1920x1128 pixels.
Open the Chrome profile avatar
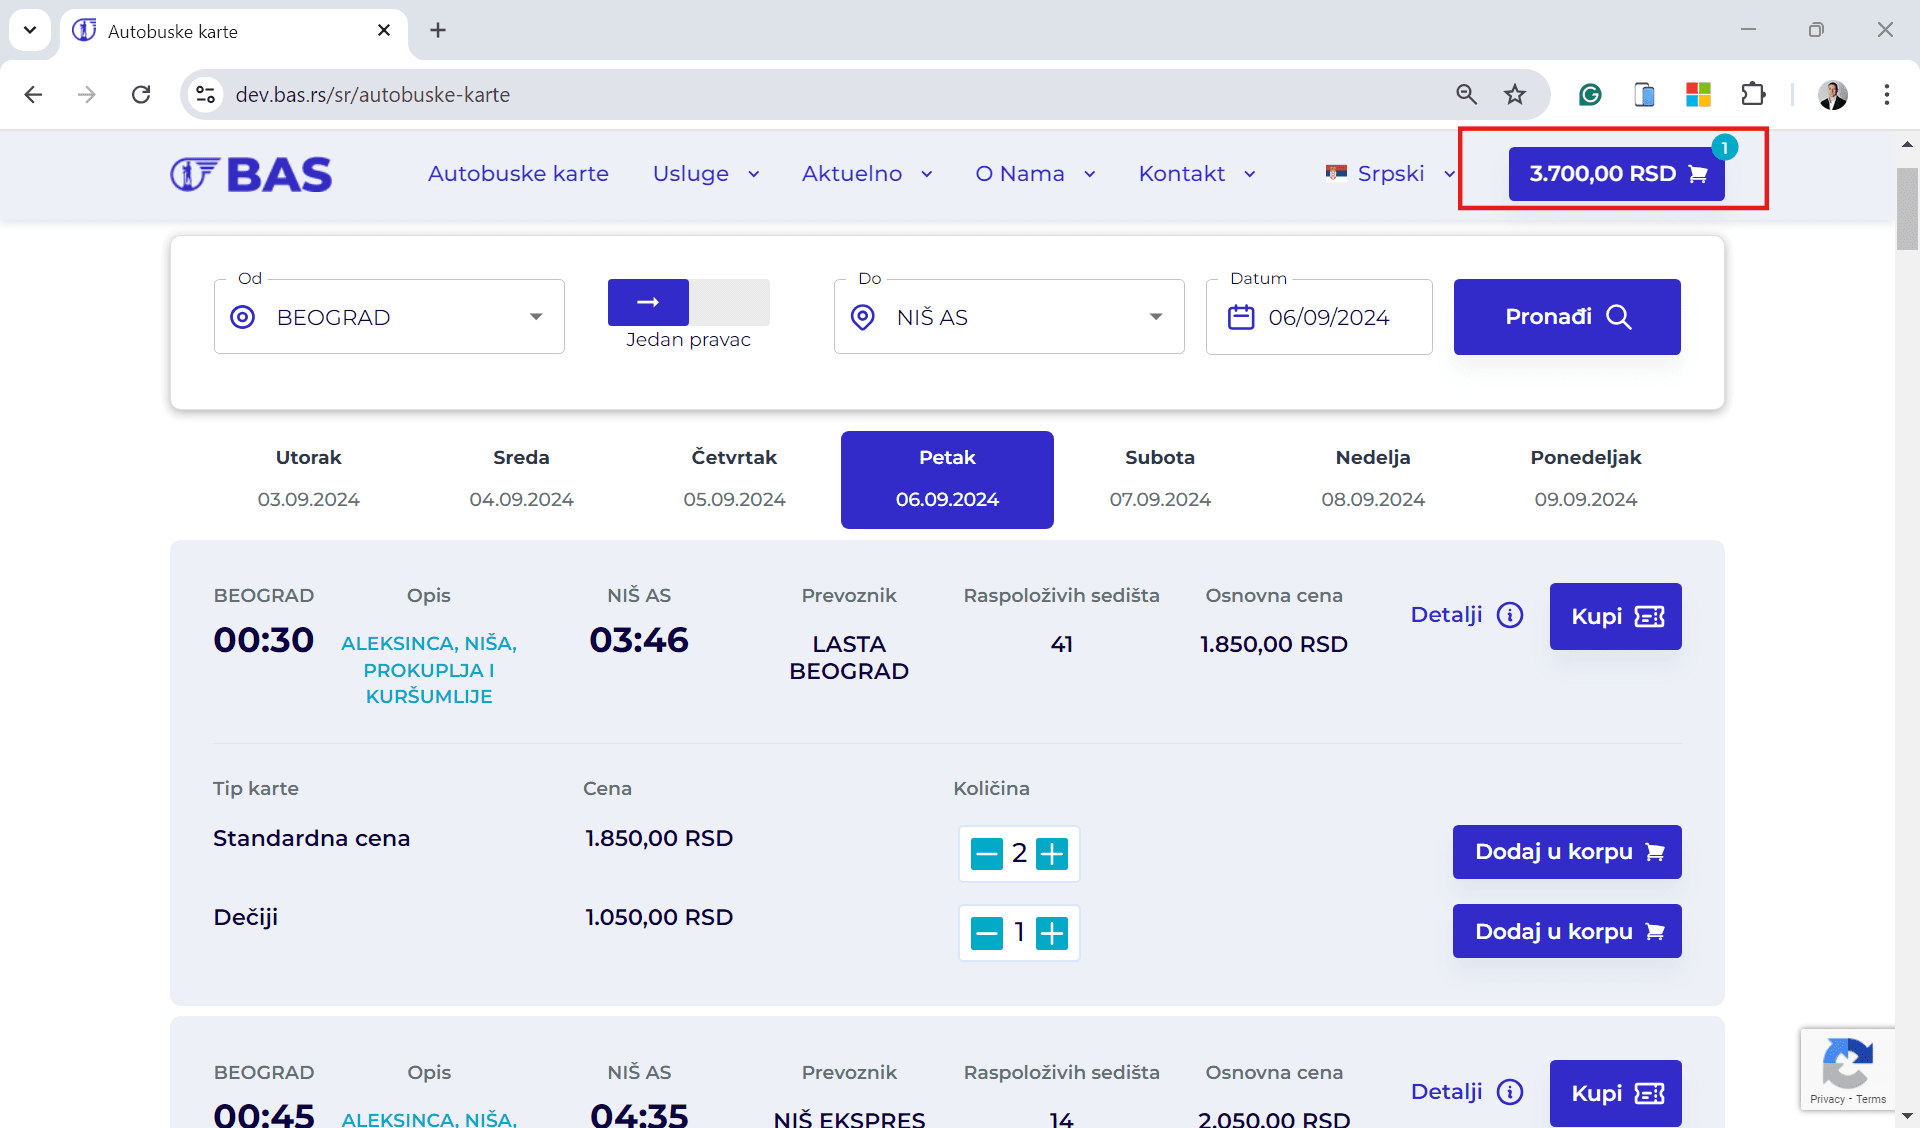1833,94
